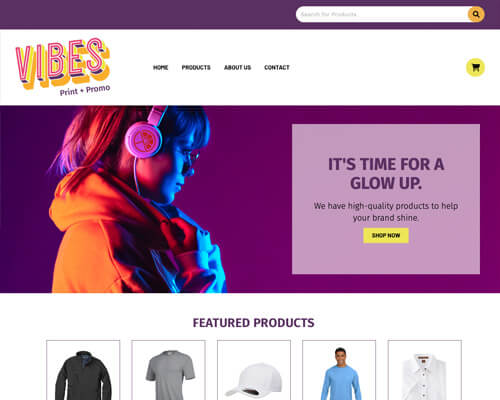Click the It's Time For A Glow Up headline
The width and height of the screenshot is (500, 400).
[386, 174]
